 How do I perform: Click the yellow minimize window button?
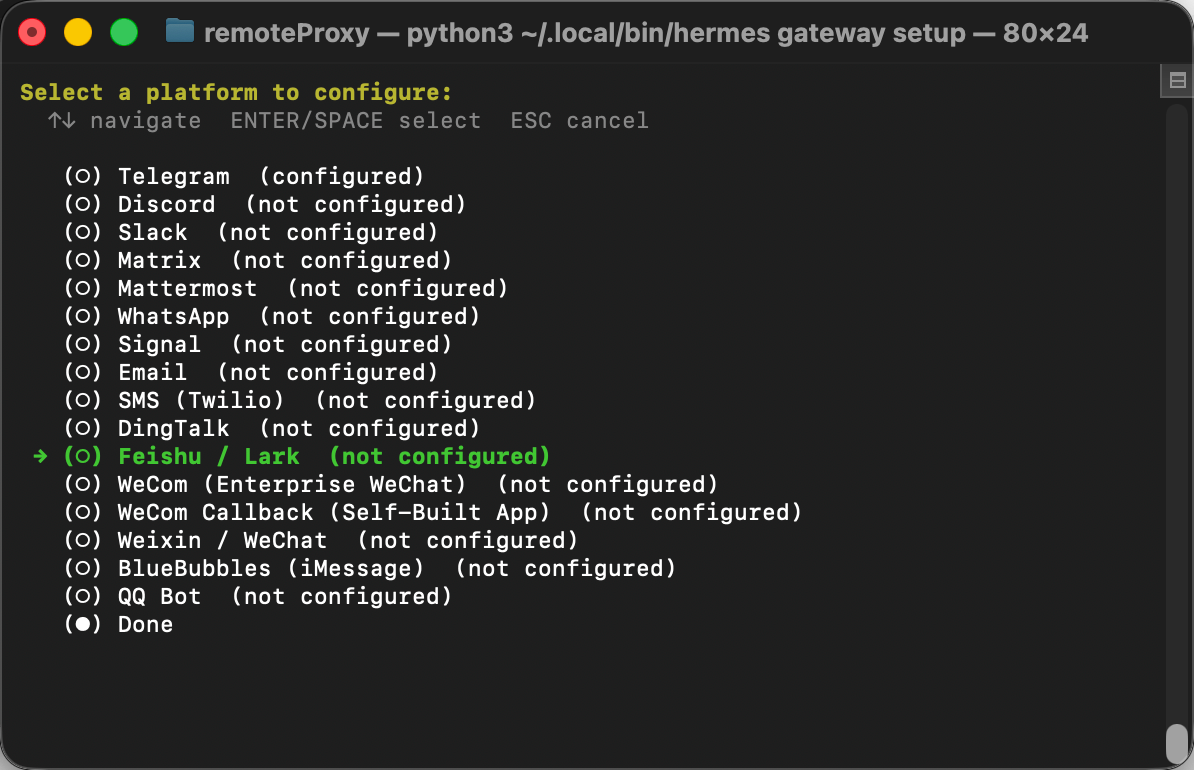click(78, 33)
